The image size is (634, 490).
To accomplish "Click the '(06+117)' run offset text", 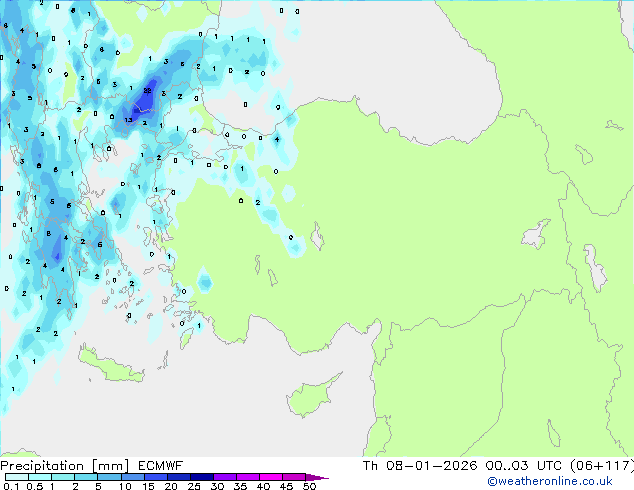I will [x=602, y=465].
